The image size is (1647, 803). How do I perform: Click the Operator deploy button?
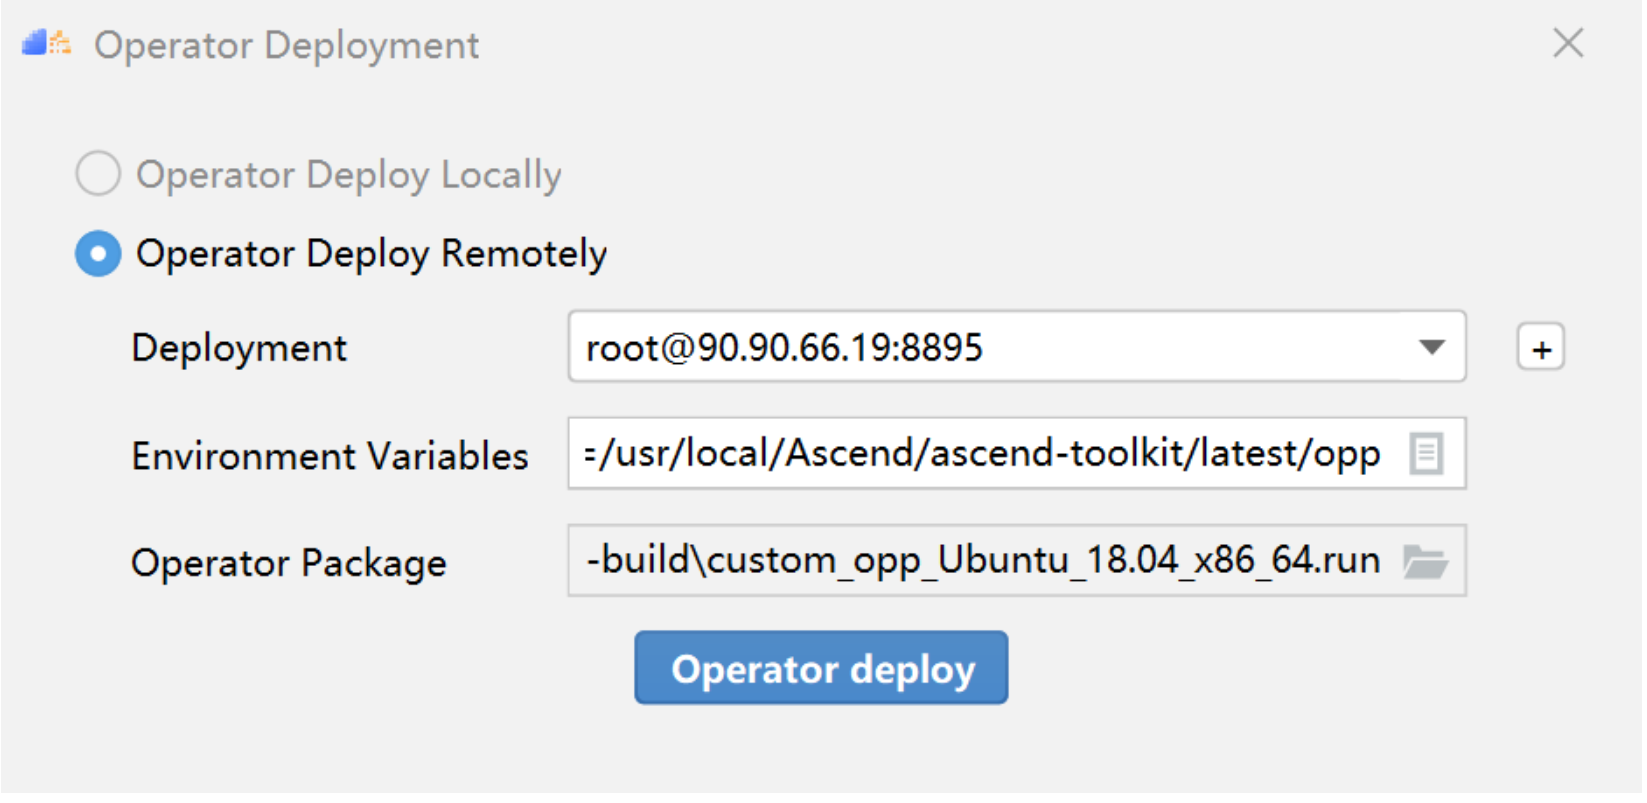pyautogui.click(x=821, y=668)
